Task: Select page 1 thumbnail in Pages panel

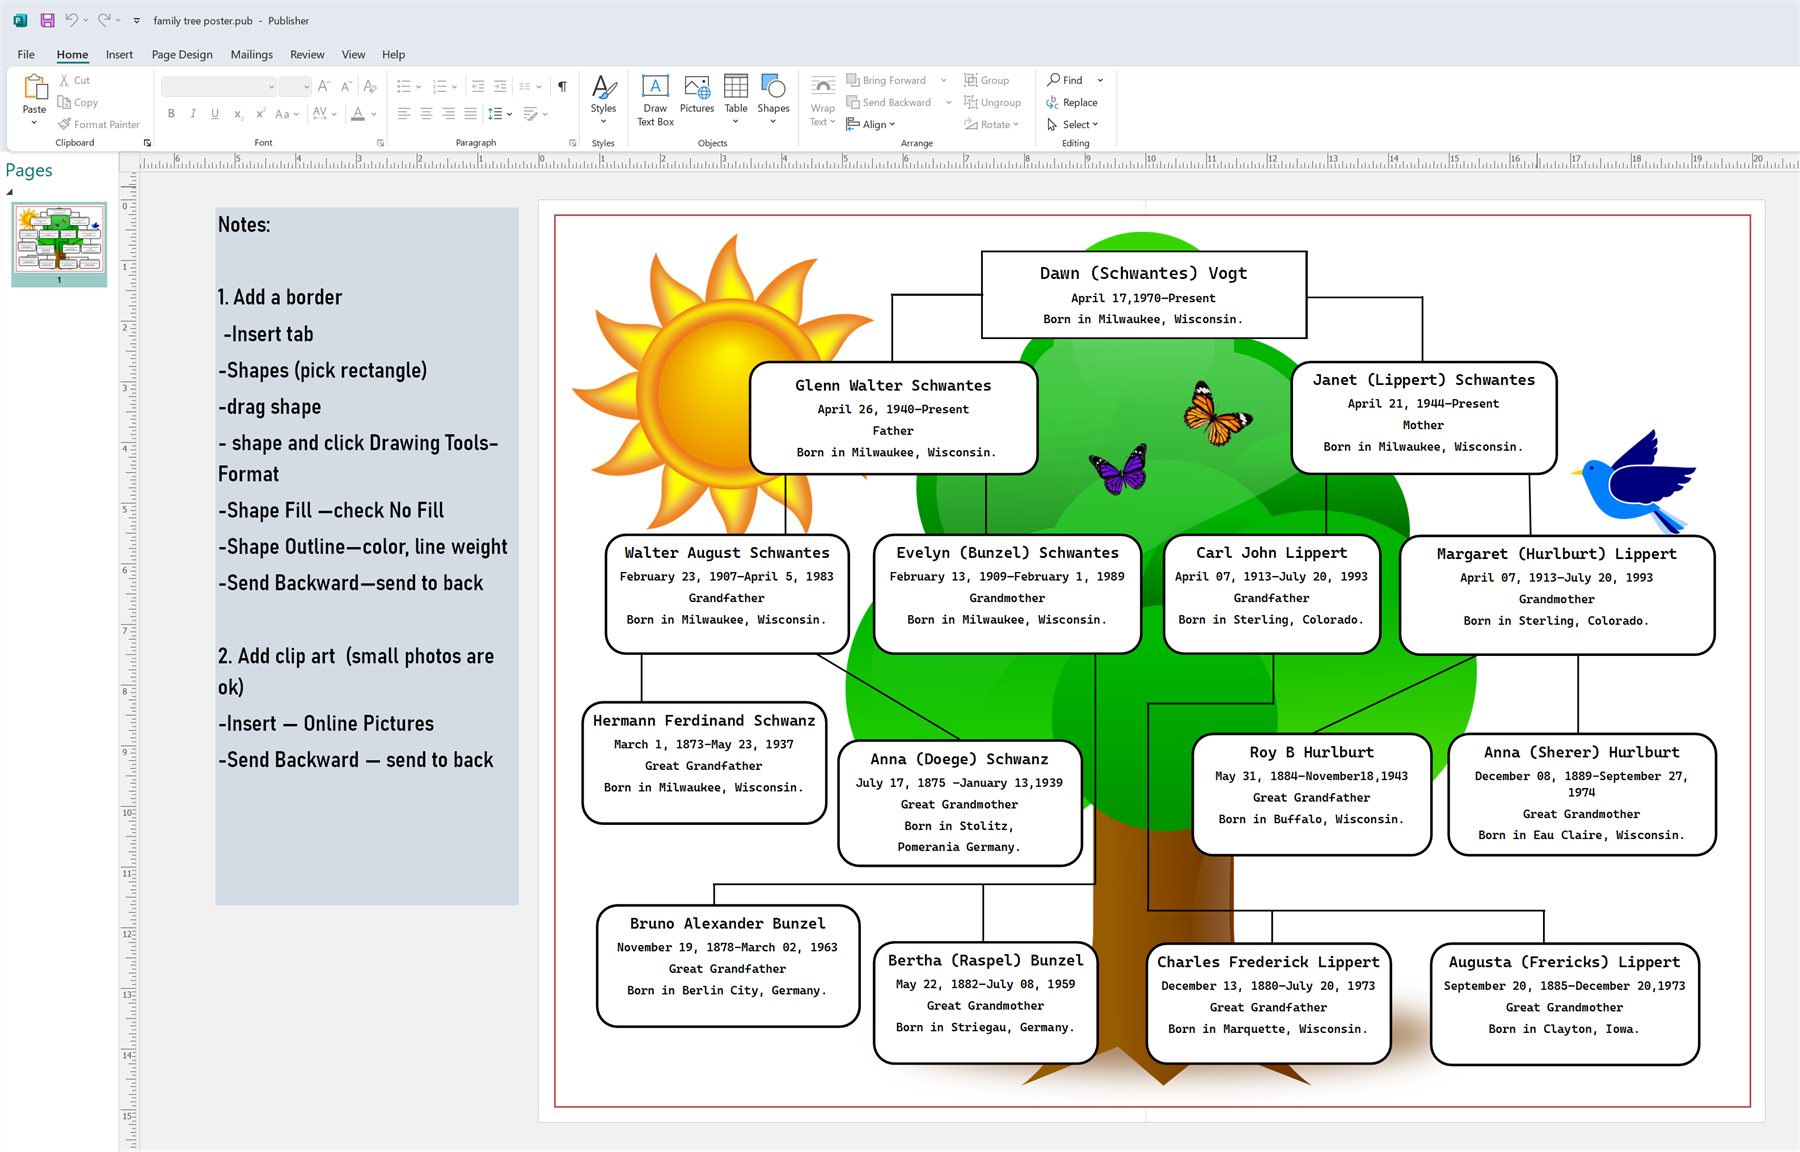Action: [x=58, y=242]
